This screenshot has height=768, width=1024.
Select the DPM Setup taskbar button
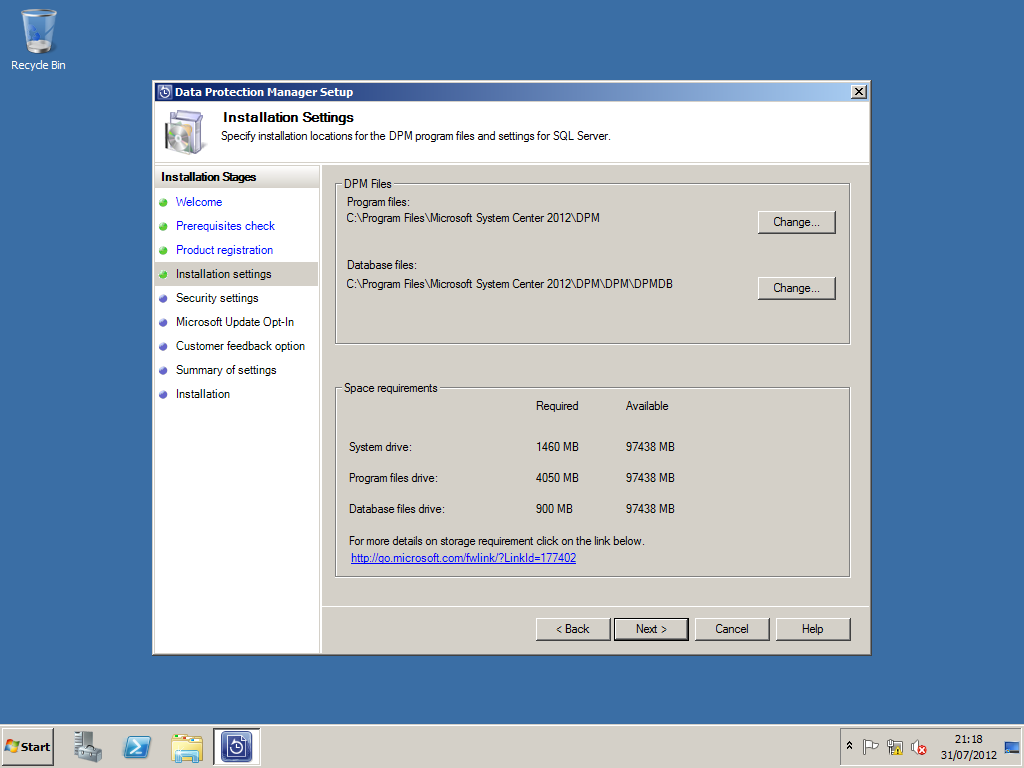coord(236,746)
